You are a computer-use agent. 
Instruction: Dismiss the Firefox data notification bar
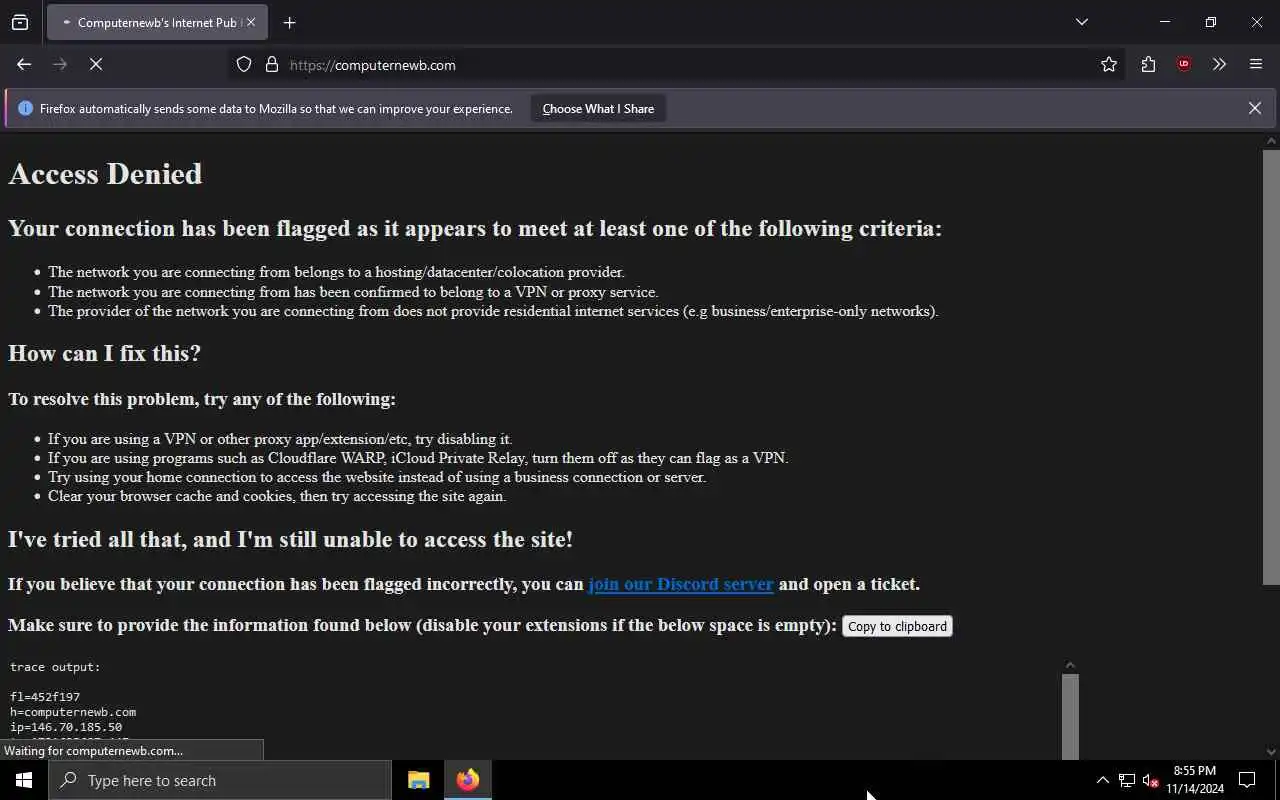tap(1254, 108)
